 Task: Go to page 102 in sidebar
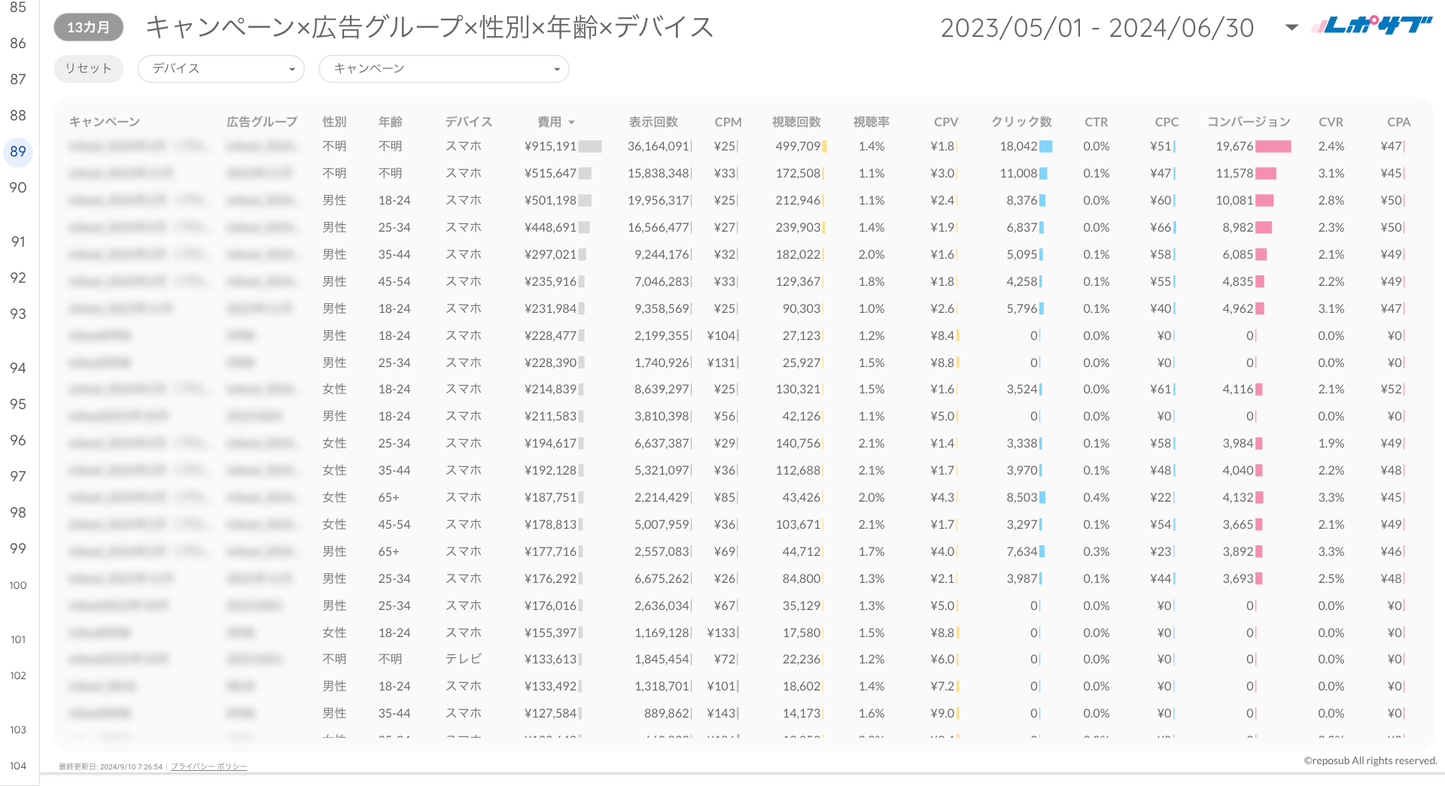point(18,676)
